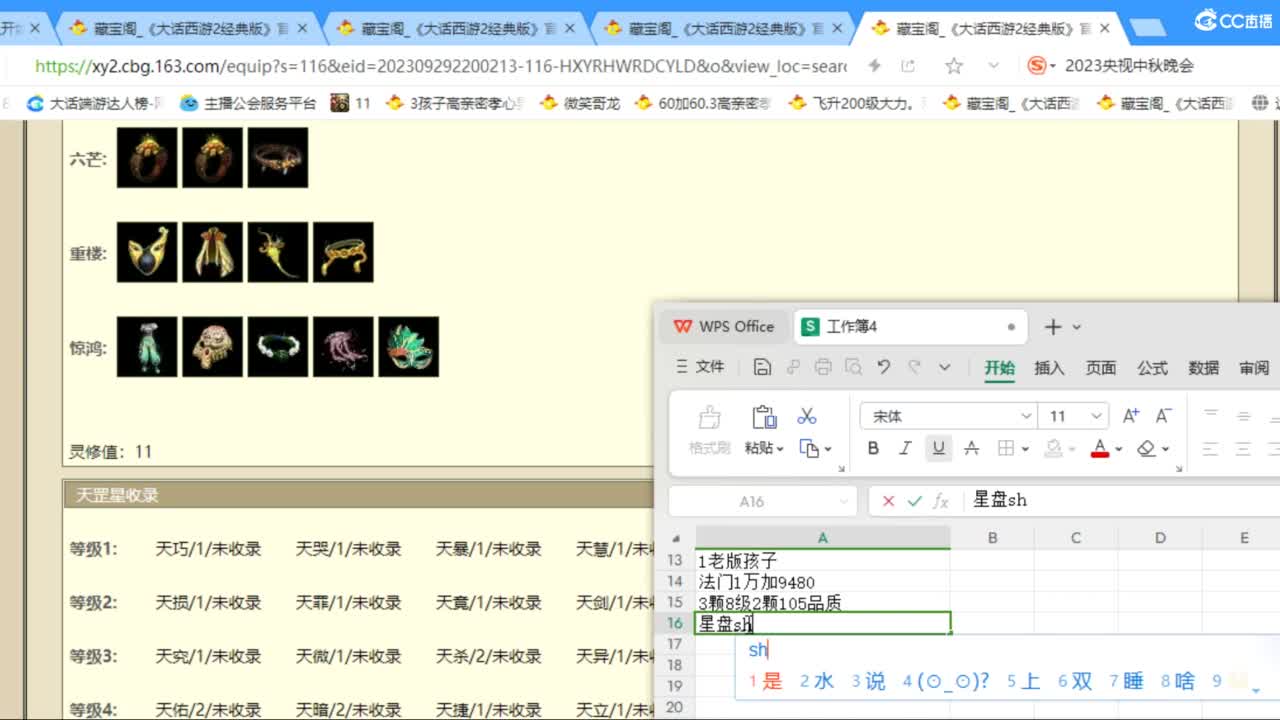Viewport: 1280px width, 720px height.
Task: Open dropdown arrow next to new tab plus
Action: coord(1077,327)
